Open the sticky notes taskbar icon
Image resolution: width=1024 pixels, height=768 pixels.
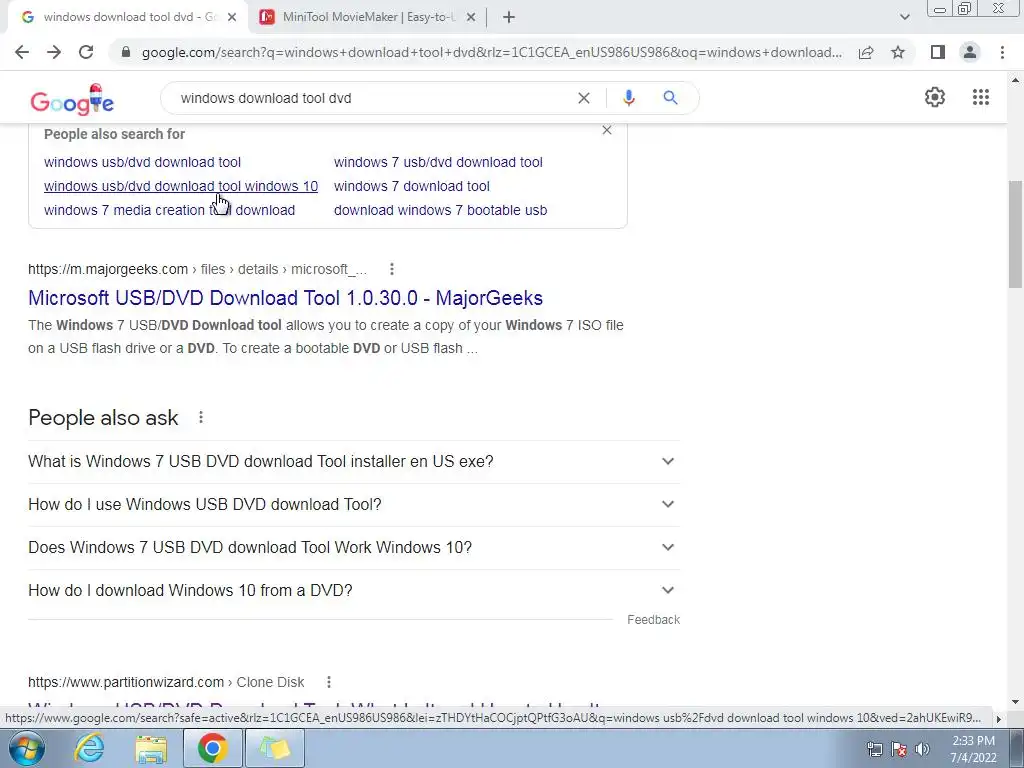(274, 748)
